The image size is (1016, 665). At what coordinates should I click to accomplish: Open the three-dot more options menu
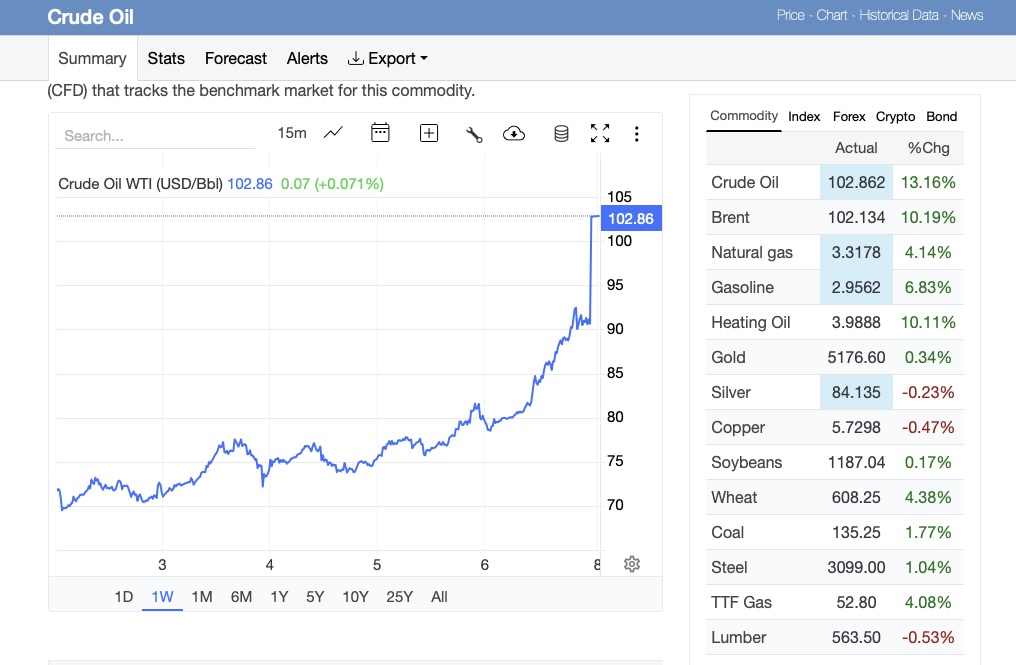pos(637,133)
